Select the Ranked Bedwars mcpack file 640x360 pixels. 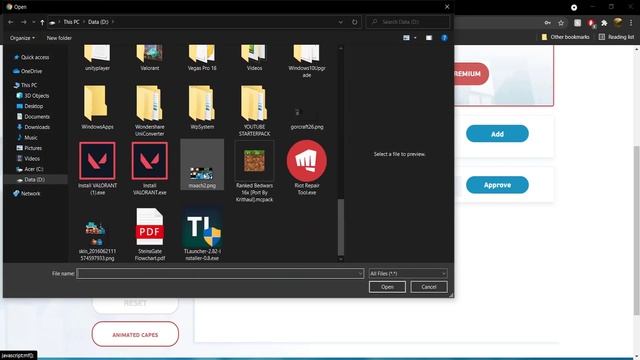pyautogui.click(x=254, y=171)
